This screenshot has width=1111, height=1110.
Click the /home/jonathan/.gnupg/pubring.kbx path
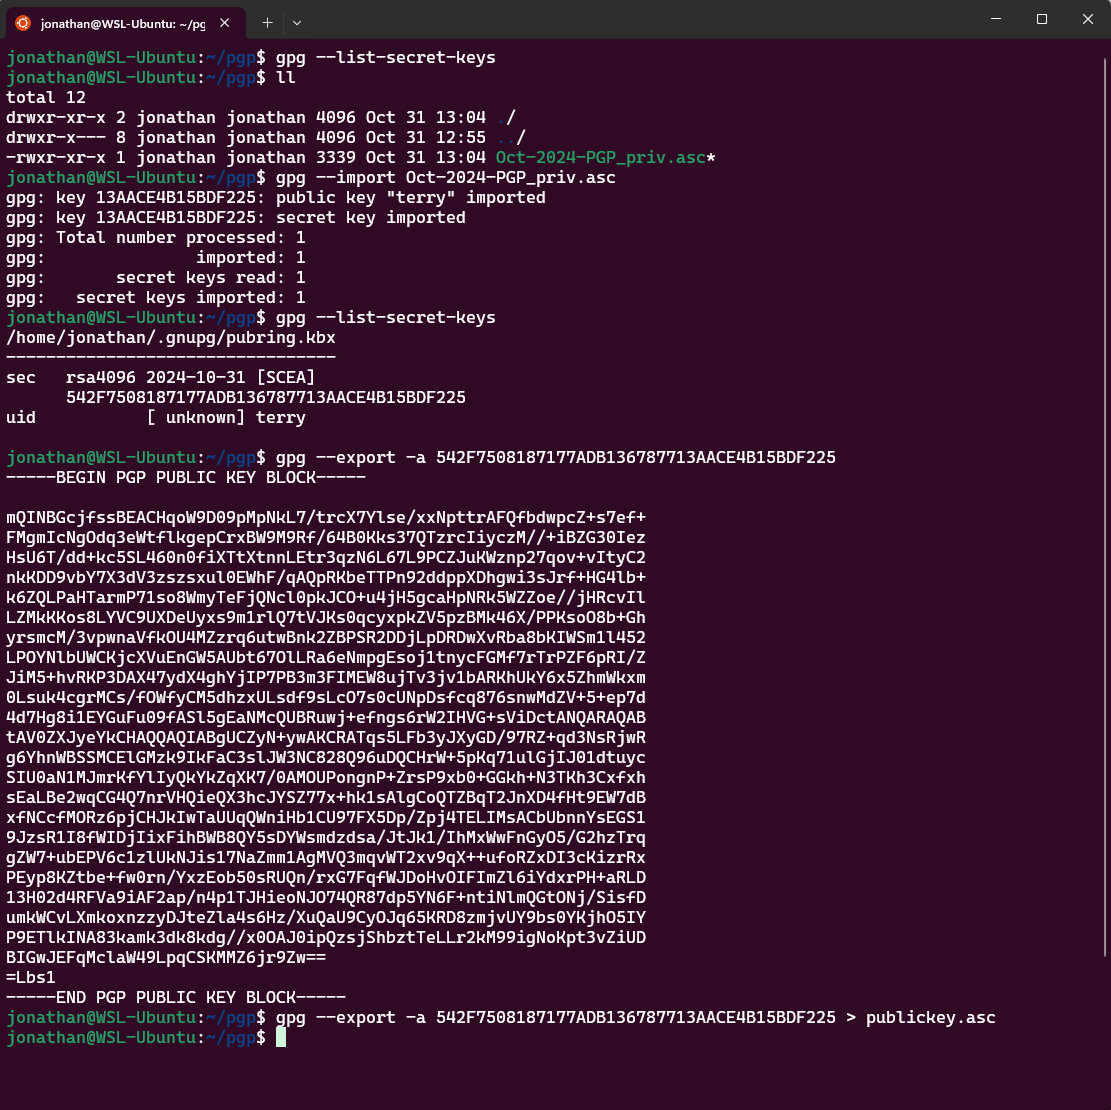pyautogui.click(x=171, y=338)
